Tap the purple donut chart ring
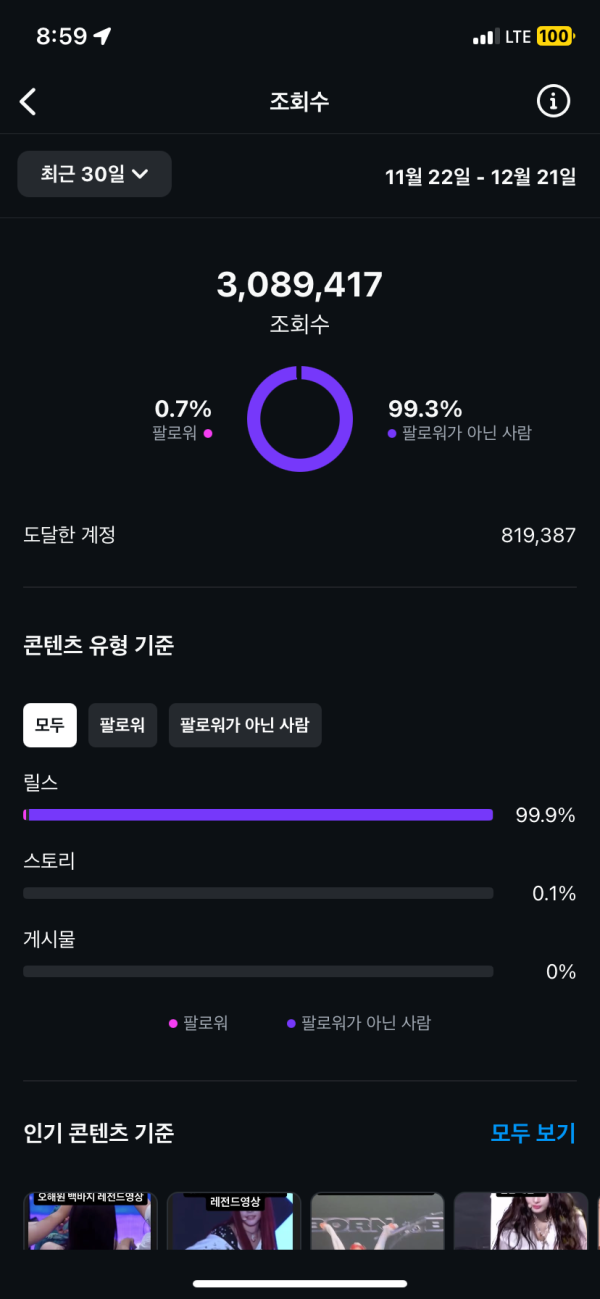This screenshot has width=600, height=1299. tap(299, 372)
